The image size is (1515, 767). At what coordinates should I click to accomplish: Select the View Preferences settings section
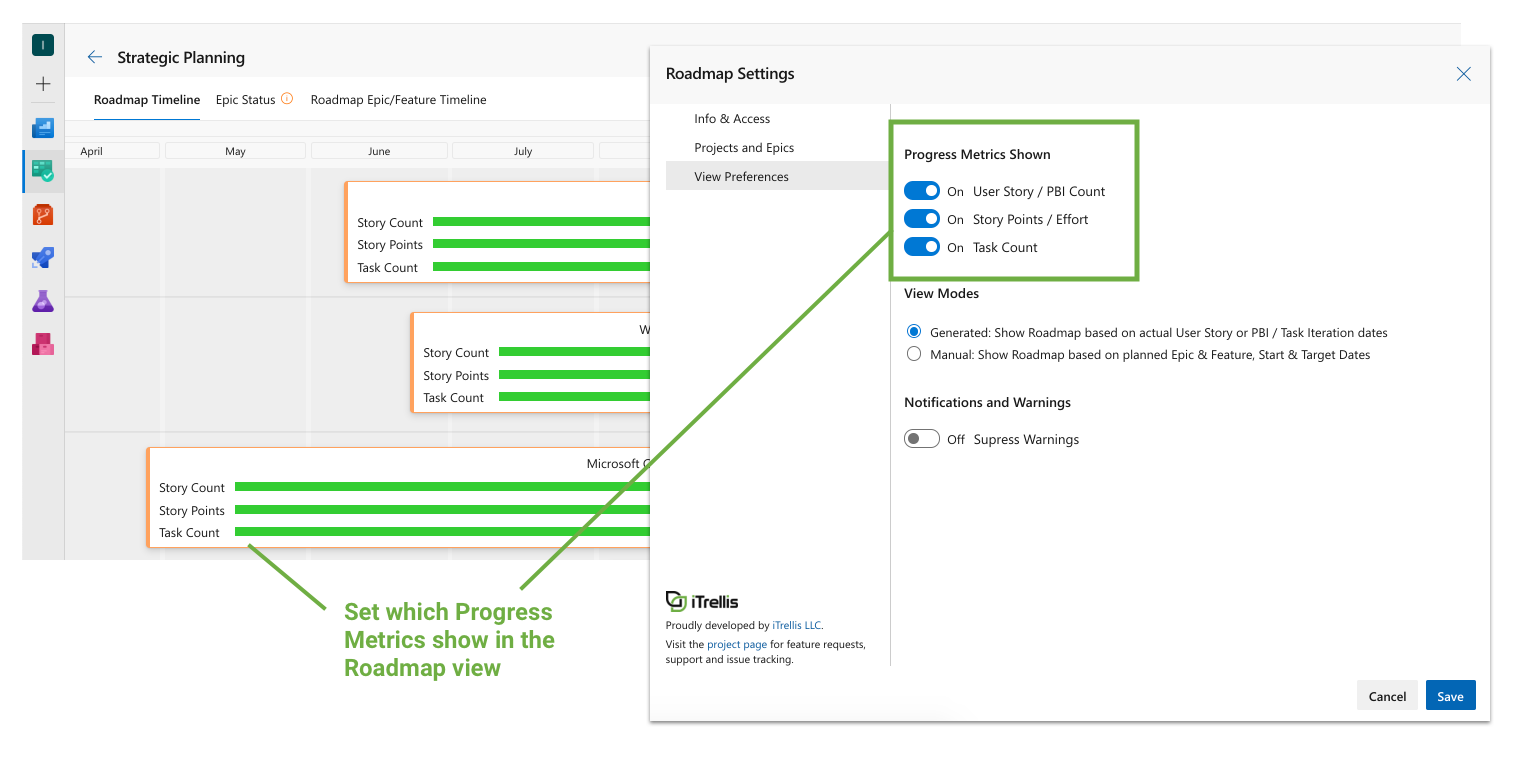777,176
